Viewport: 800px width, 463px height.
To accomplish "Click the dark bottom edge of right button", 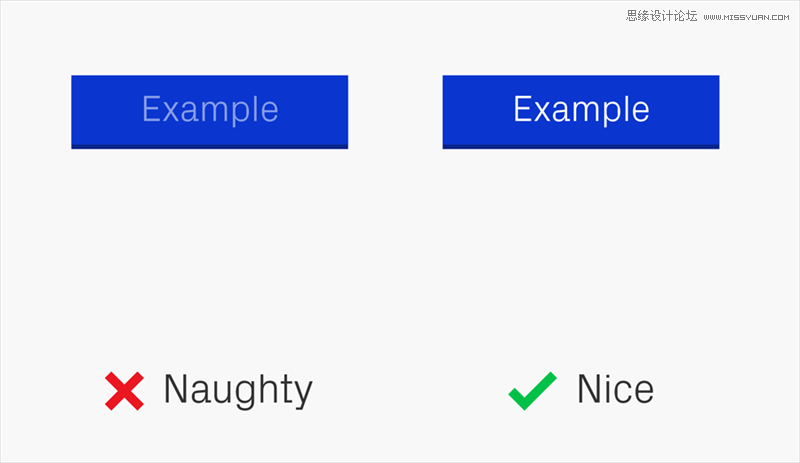I will [x=581, y=147].
